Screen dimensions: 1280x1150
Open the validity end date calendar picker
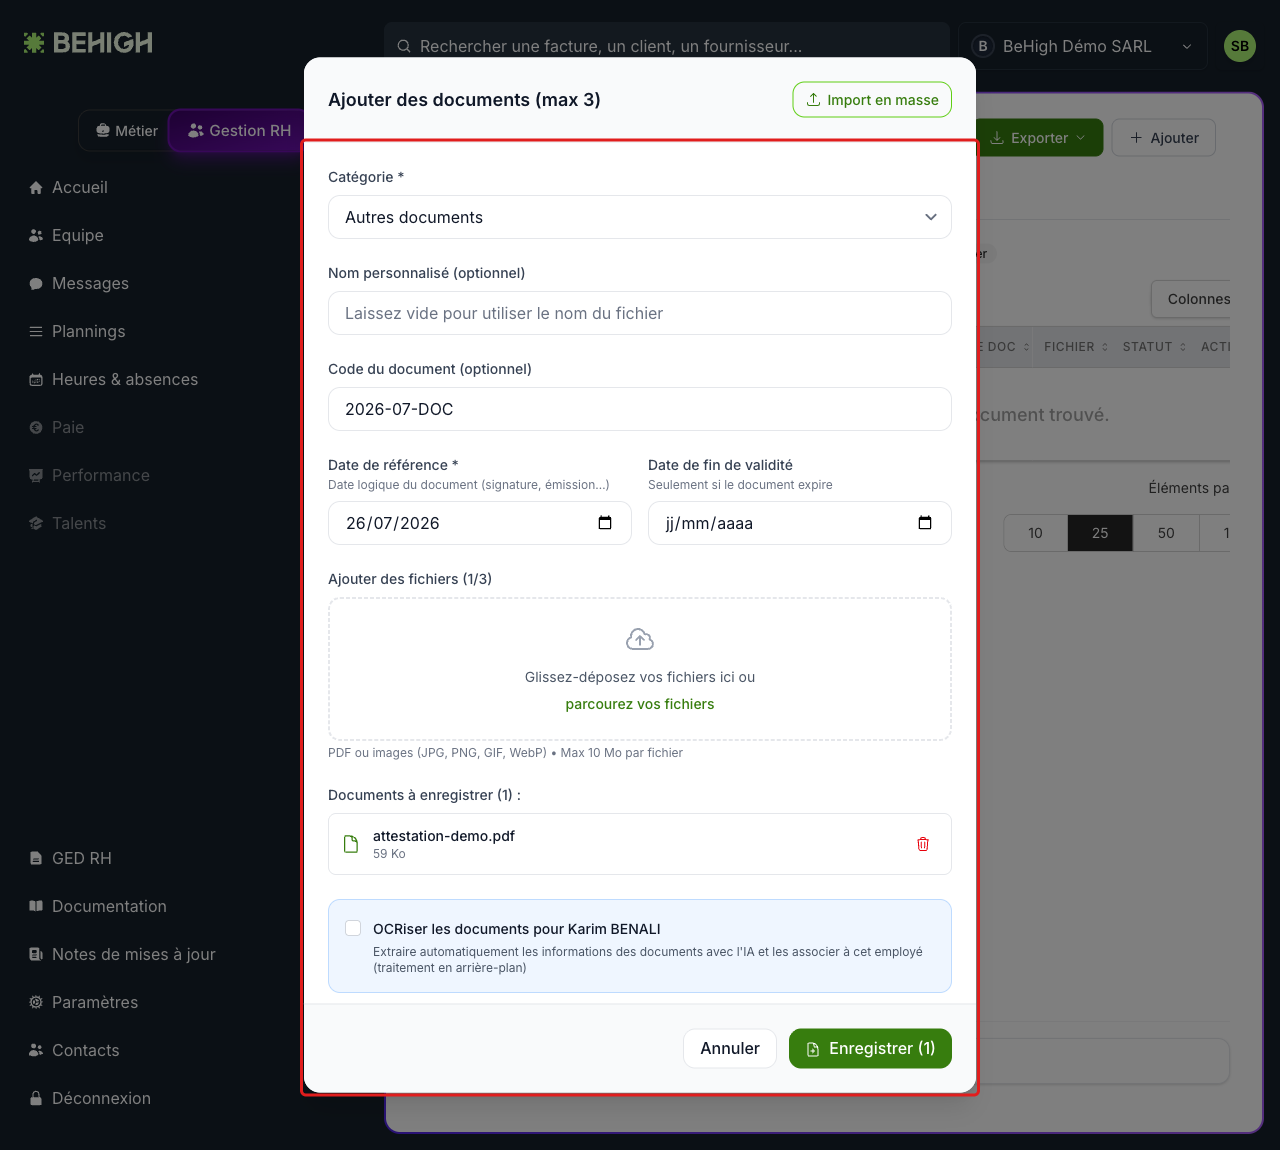[x=925, y=523]
